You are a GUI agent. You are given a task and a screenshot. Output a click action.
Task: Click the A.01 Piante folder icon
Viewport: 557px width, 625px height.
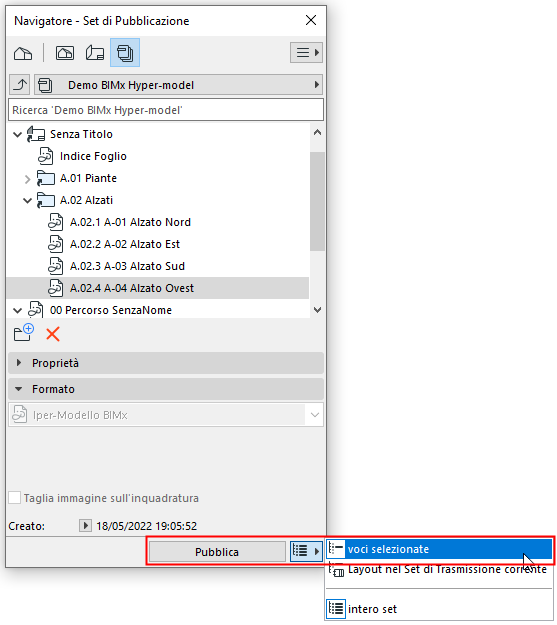click(x=45, y=178)
